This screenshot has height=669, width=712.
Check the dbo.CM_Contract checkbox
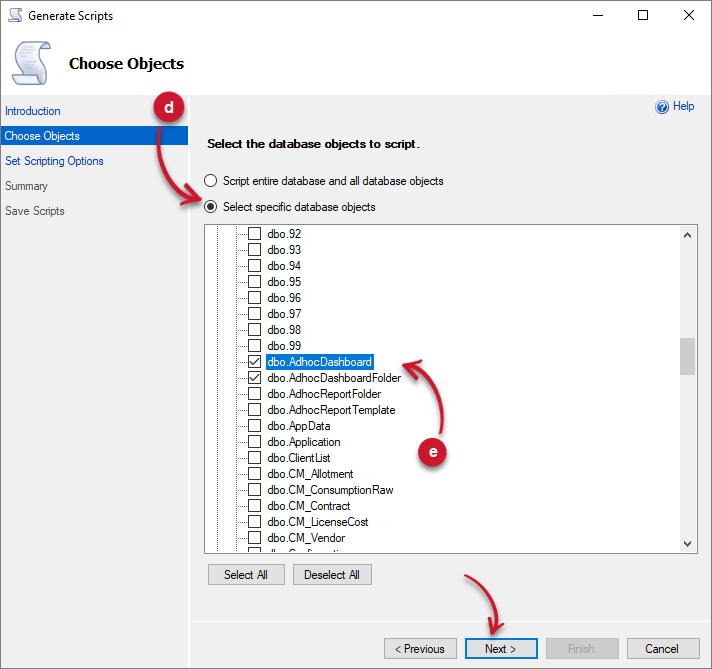coord(254,505)
